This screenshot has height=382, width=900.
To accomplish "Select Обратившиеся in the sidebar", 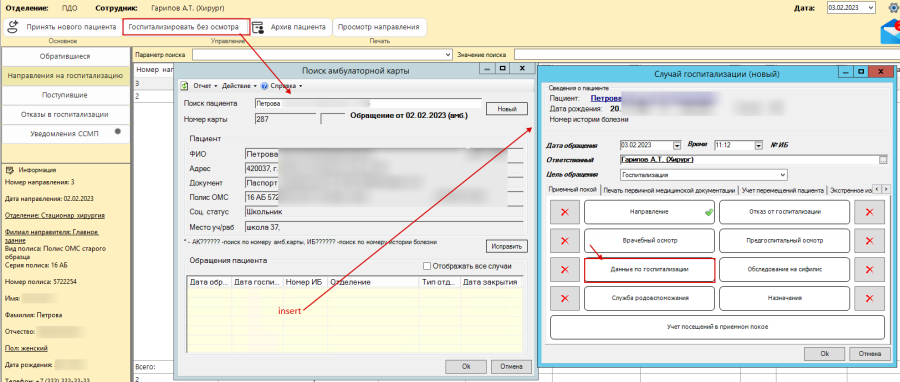I will click(65, 56).
